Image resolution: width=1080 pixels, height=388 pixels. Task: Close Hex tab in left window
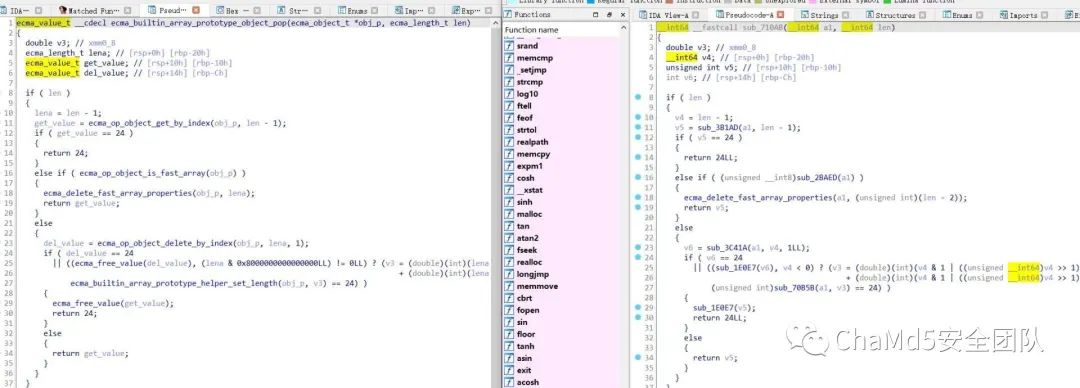pos(256,10)
